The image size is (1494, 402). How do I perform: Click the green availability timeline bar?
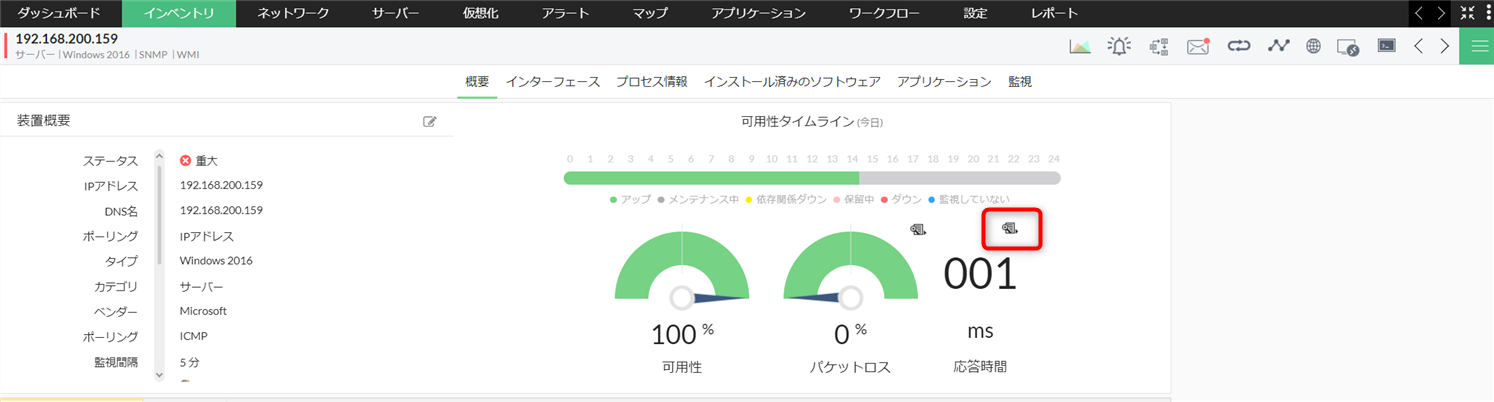click(x=711, y=178)
